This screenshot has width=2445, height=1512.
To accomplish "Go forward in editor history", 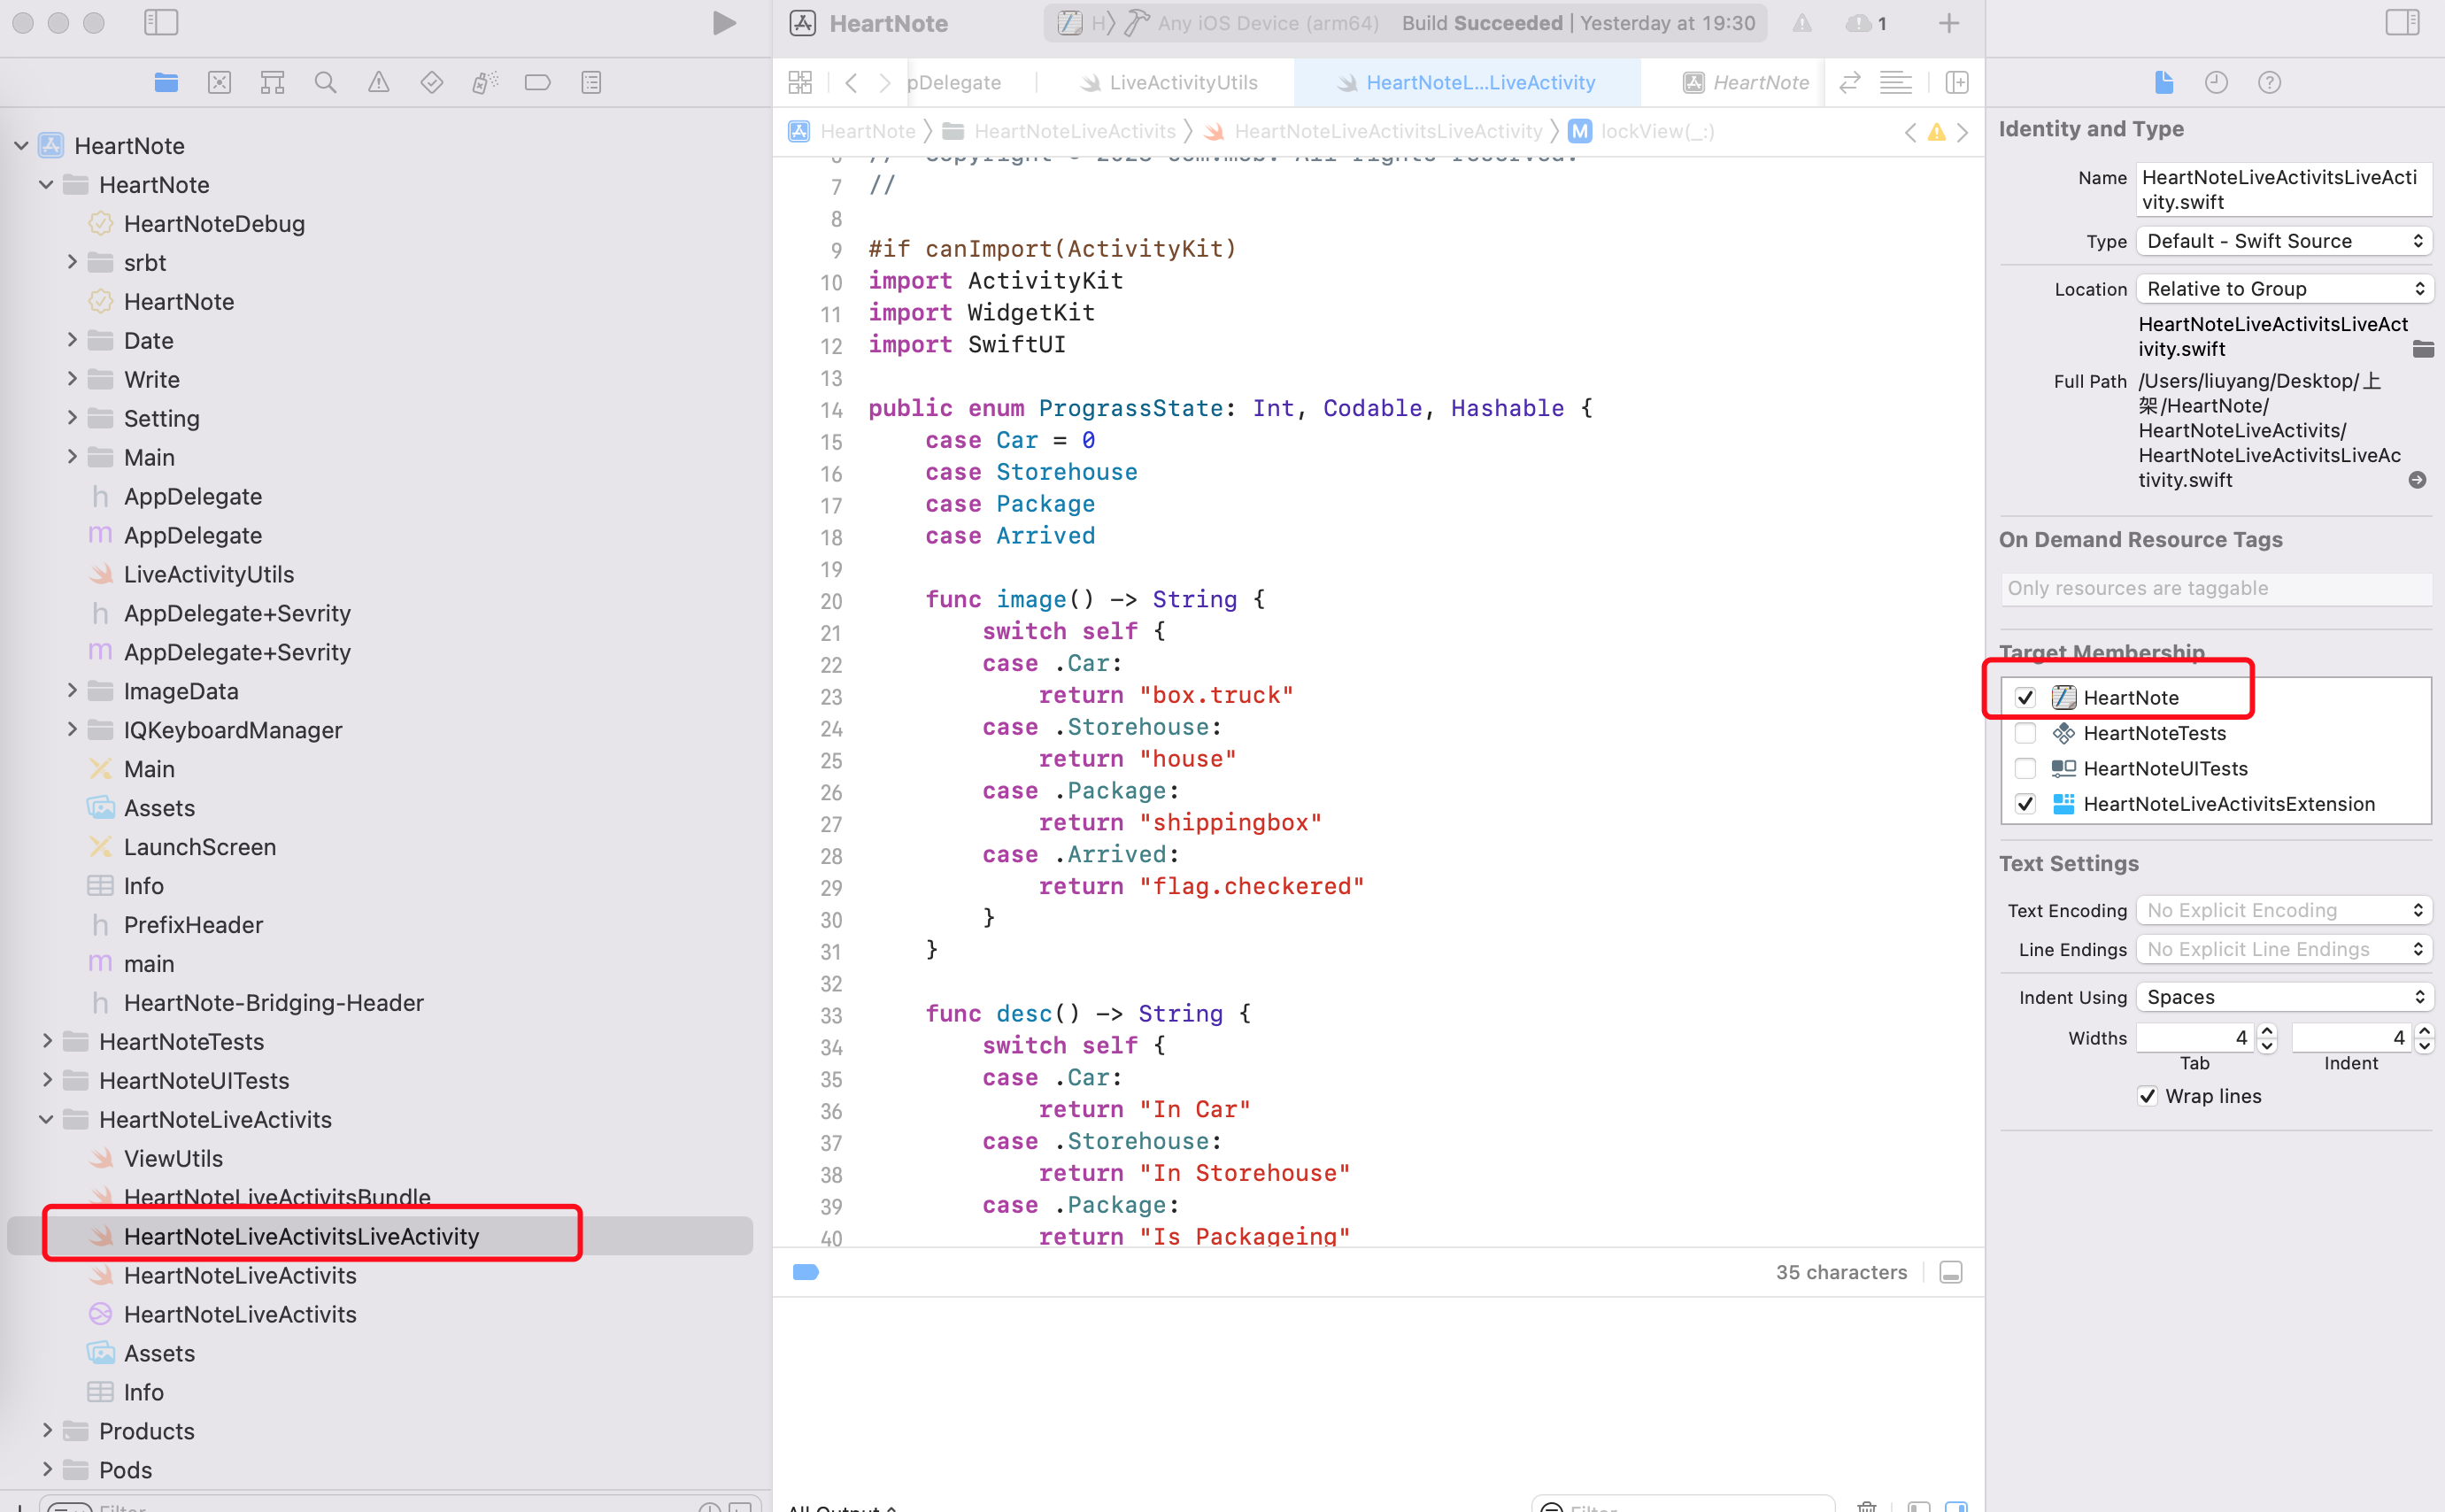I will [884, 82].
